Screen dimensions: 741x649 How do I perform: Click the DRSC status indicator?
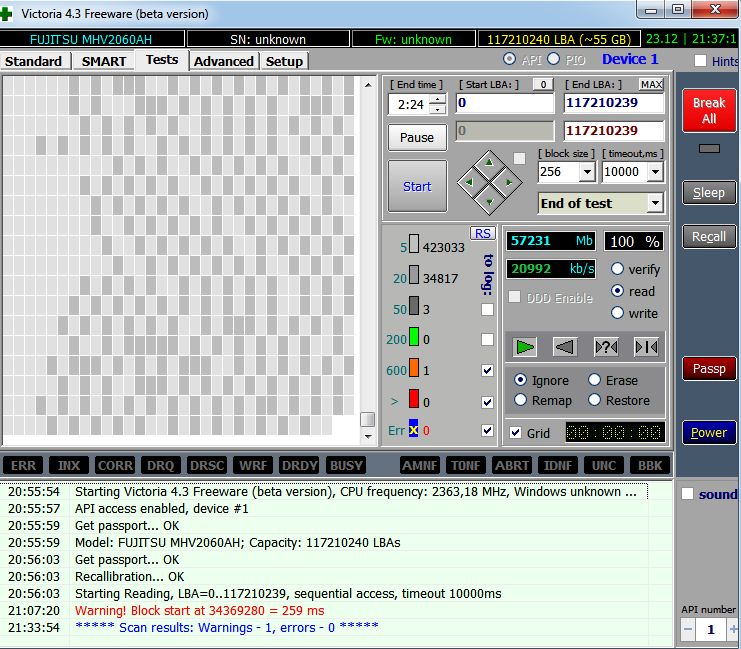207,466
